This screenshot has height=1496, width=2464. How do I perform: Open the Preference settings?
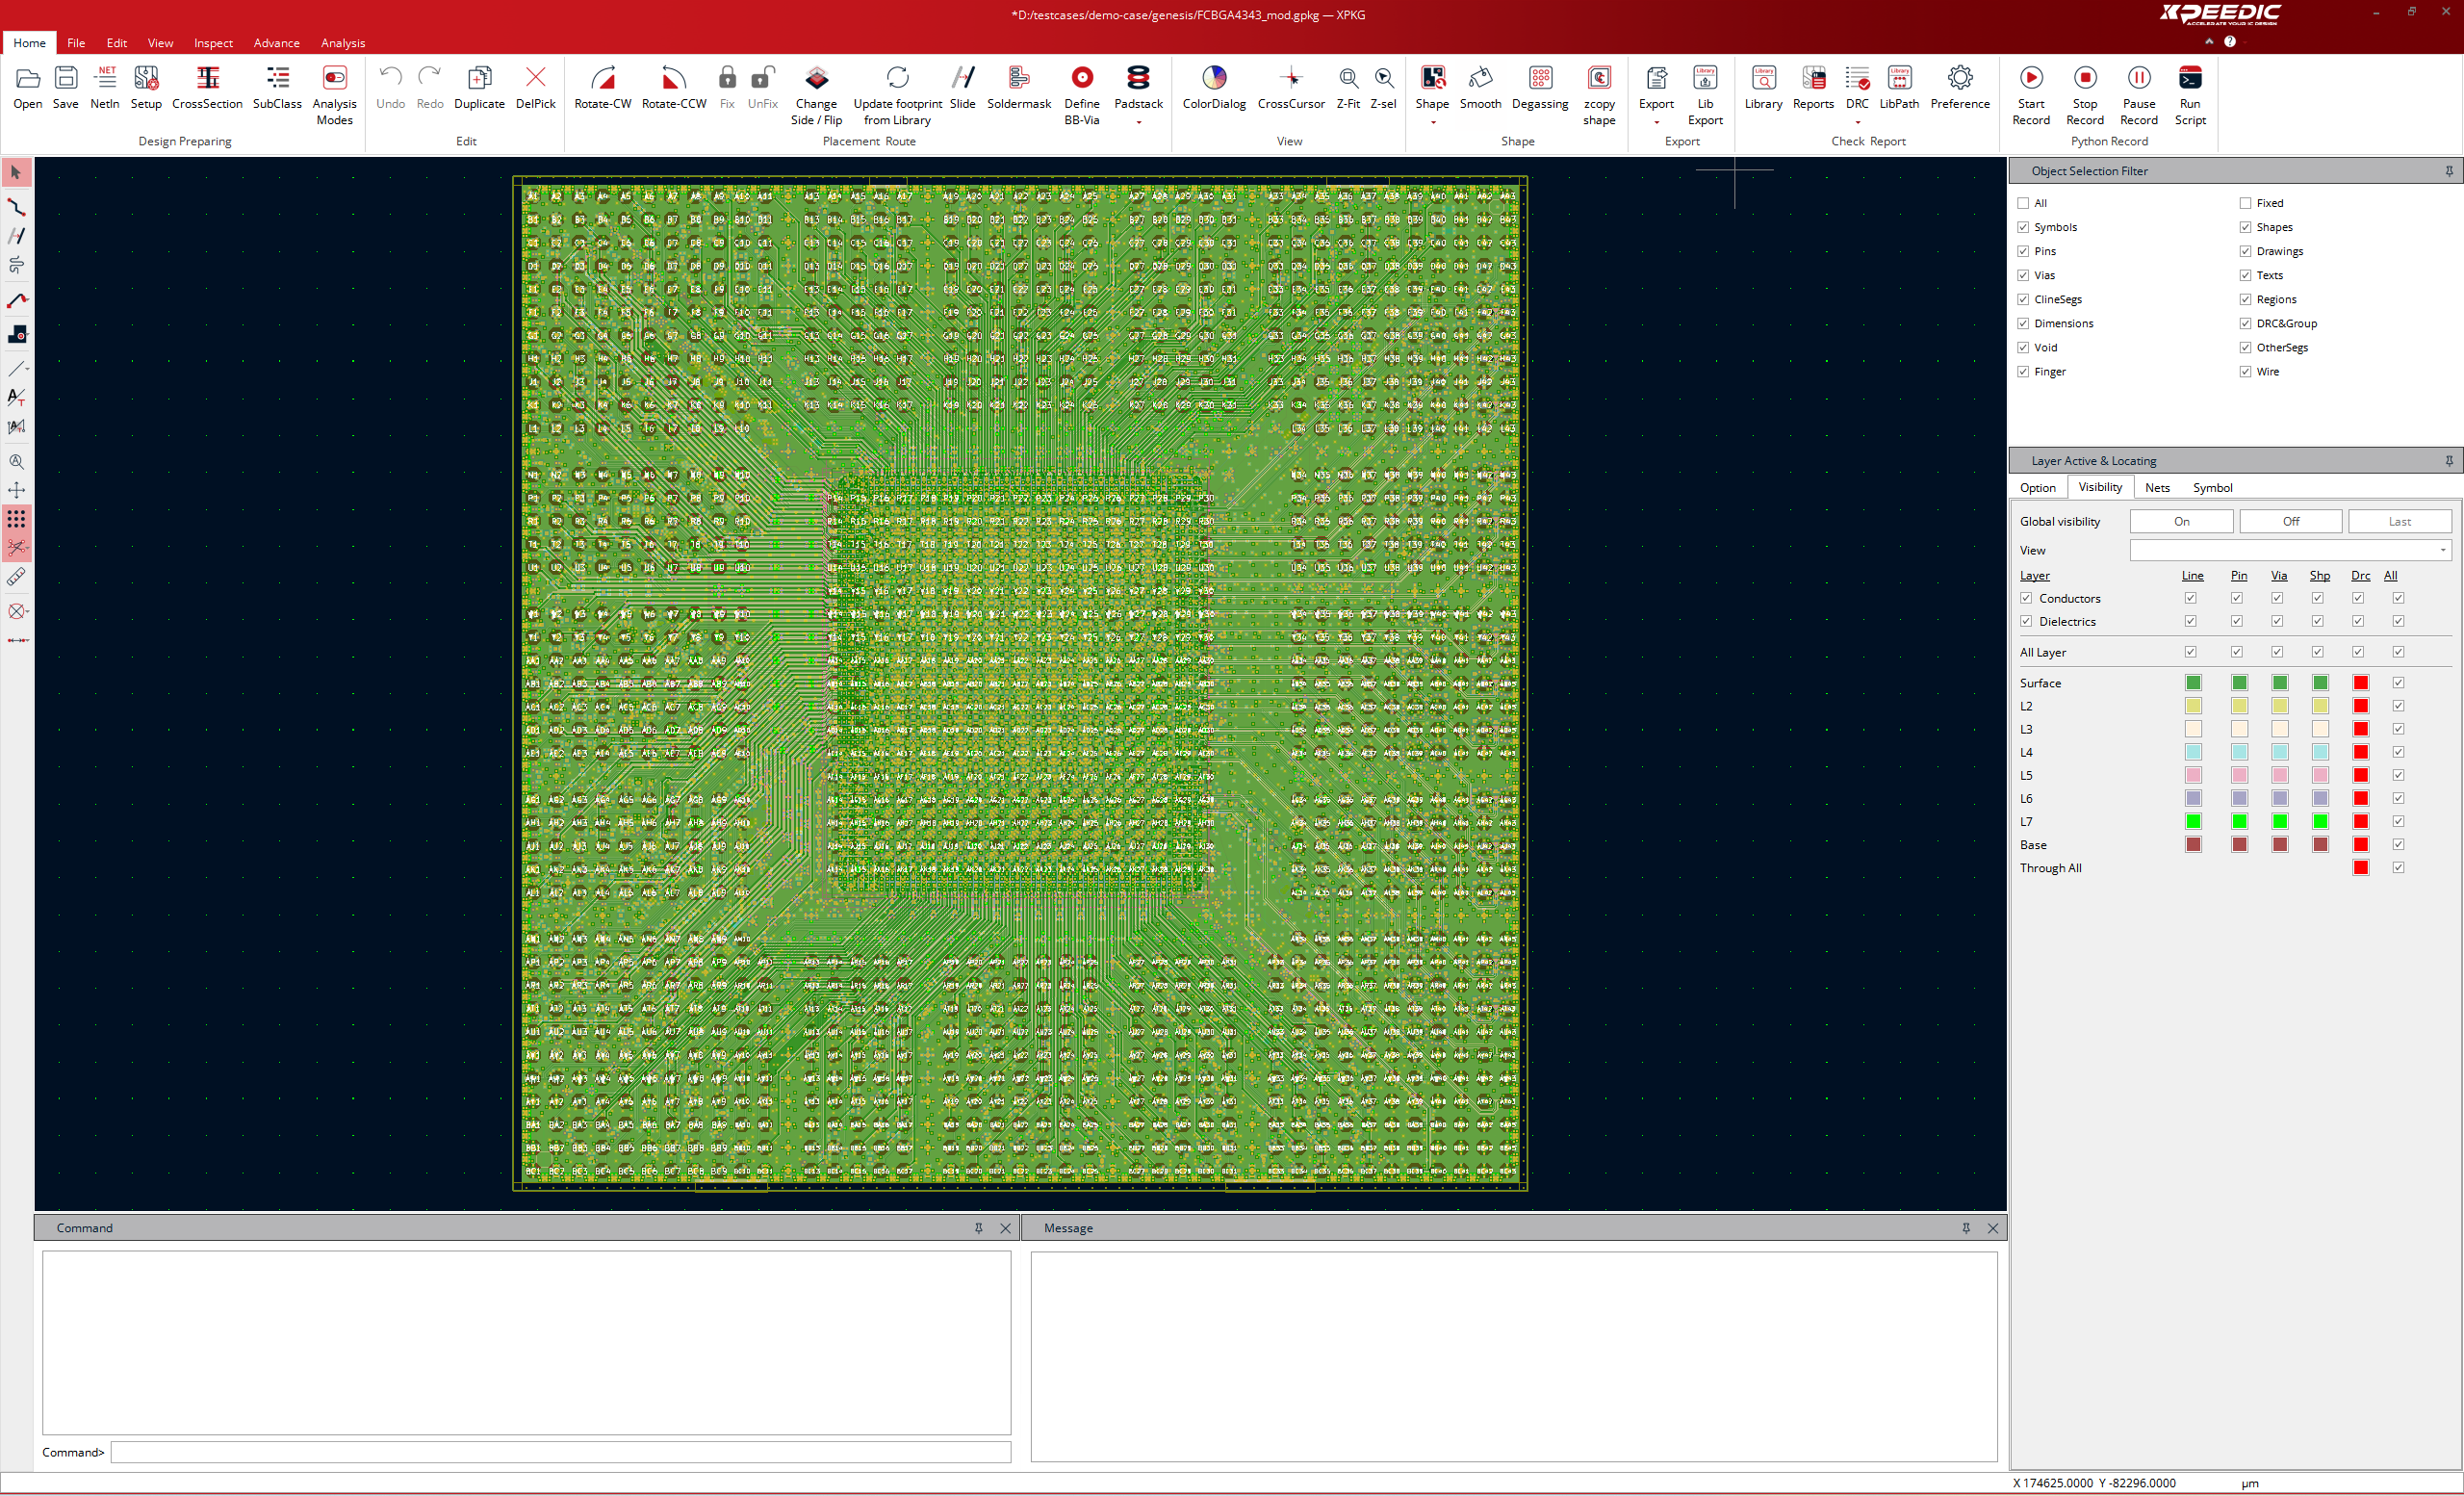pyautogui.click(x=1960, y=90)
